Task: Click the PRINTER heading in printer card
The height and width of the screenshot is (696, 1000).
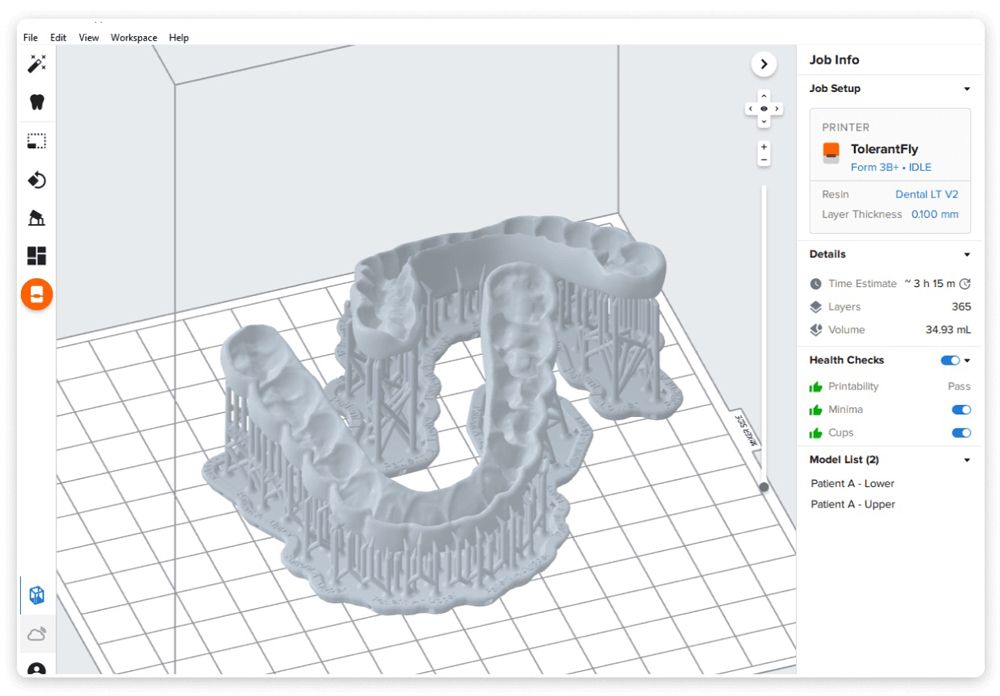Action: (845, 127)
